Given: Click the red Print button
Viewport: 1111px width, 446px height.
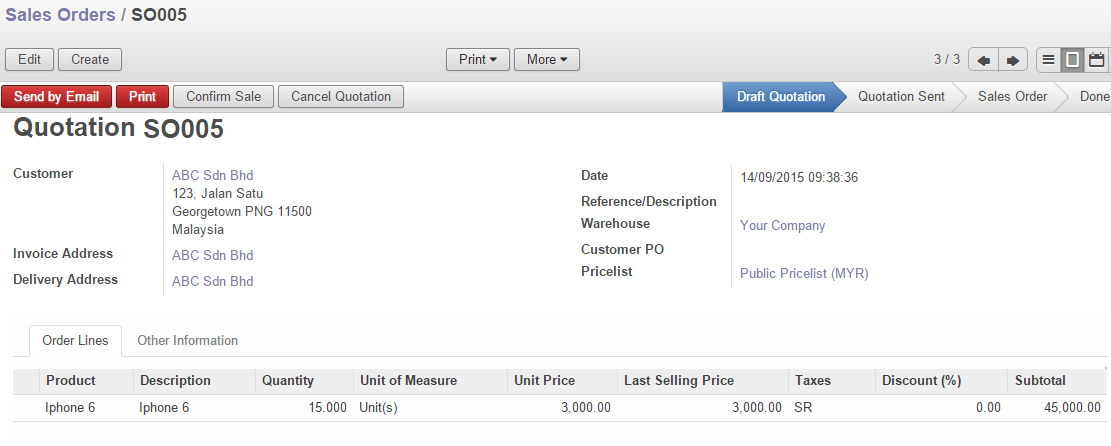Looking at the screenshot, I should click(x=142, y=97).
